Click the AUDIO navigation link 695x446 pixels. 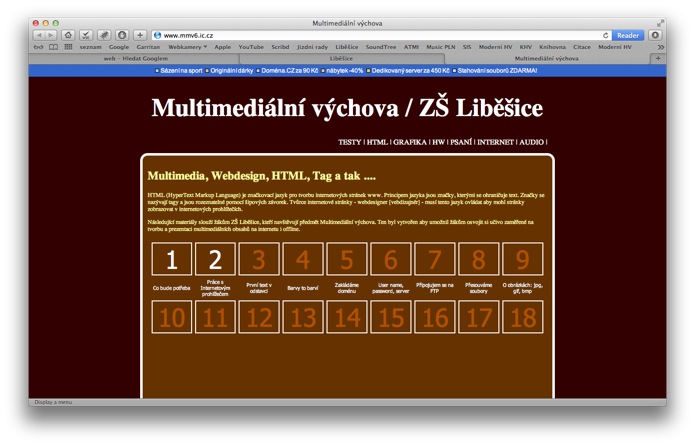click(x=532, y=142)
